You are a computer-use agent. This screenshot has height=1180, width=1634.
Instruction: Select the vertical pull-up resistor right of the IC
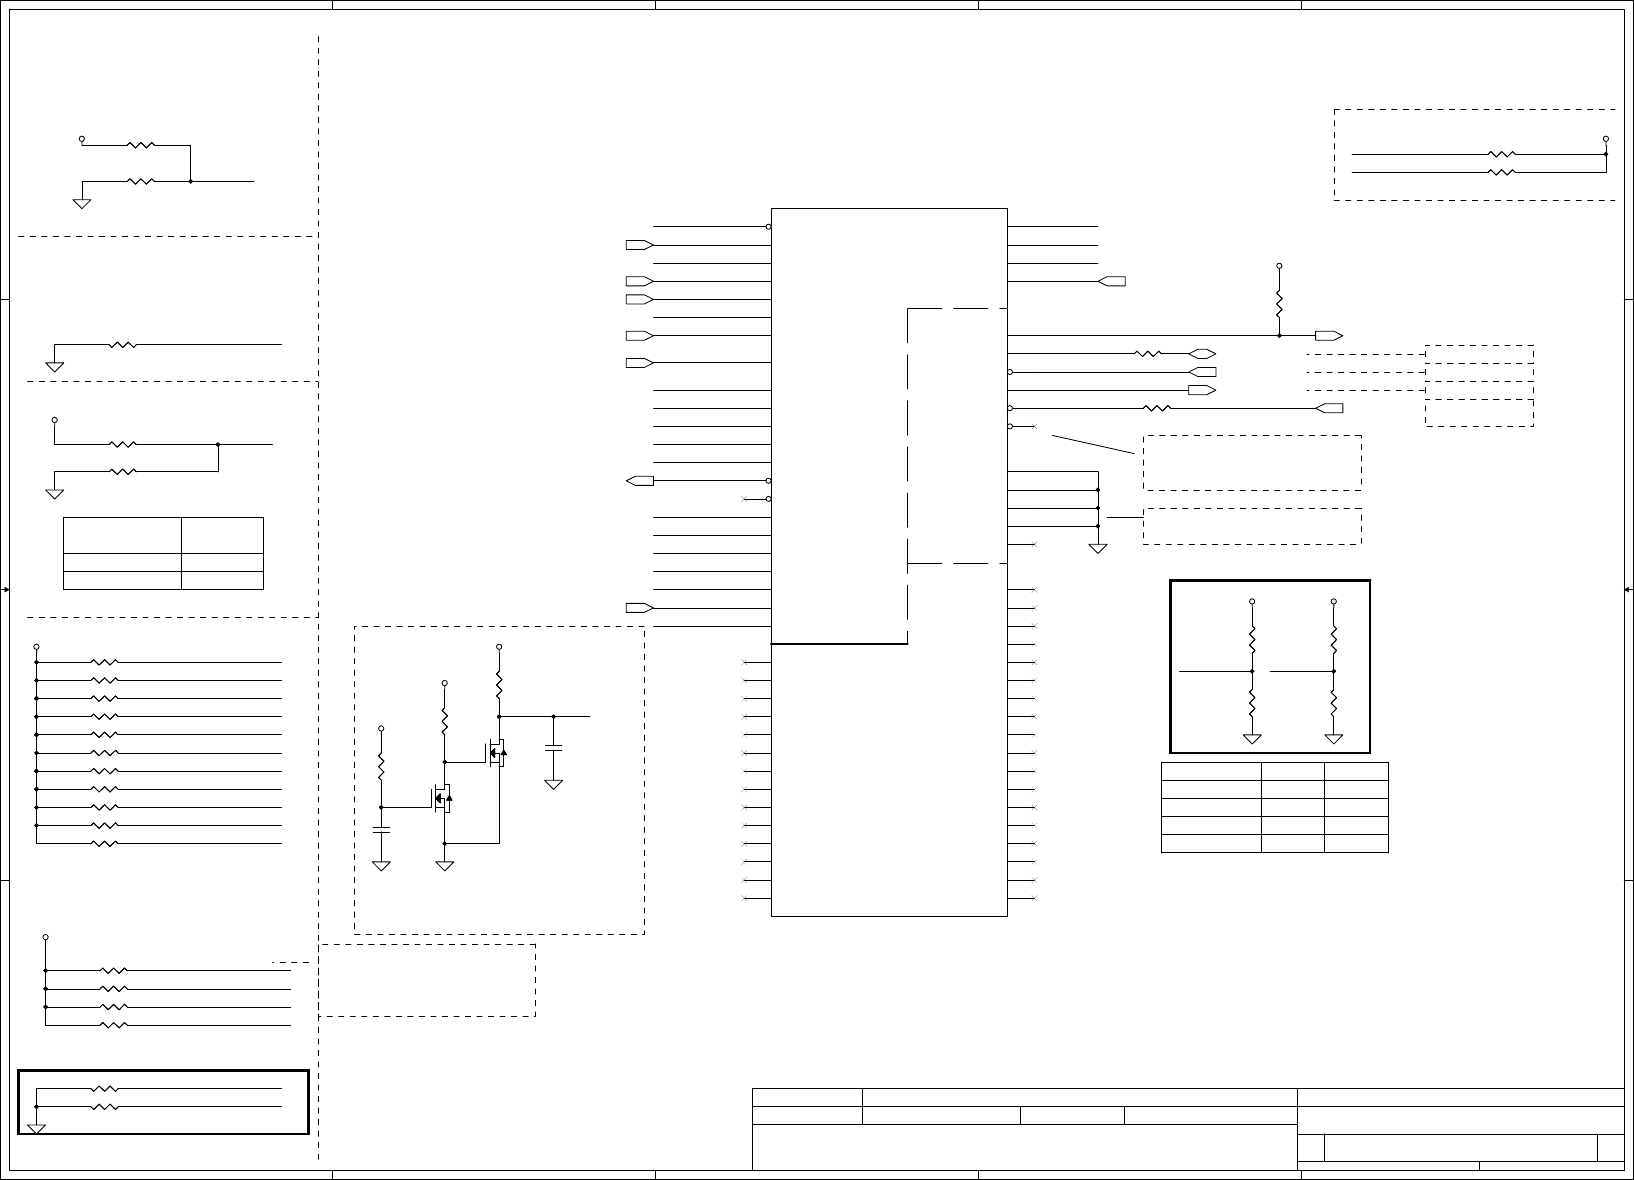[x=1279, y=304]
